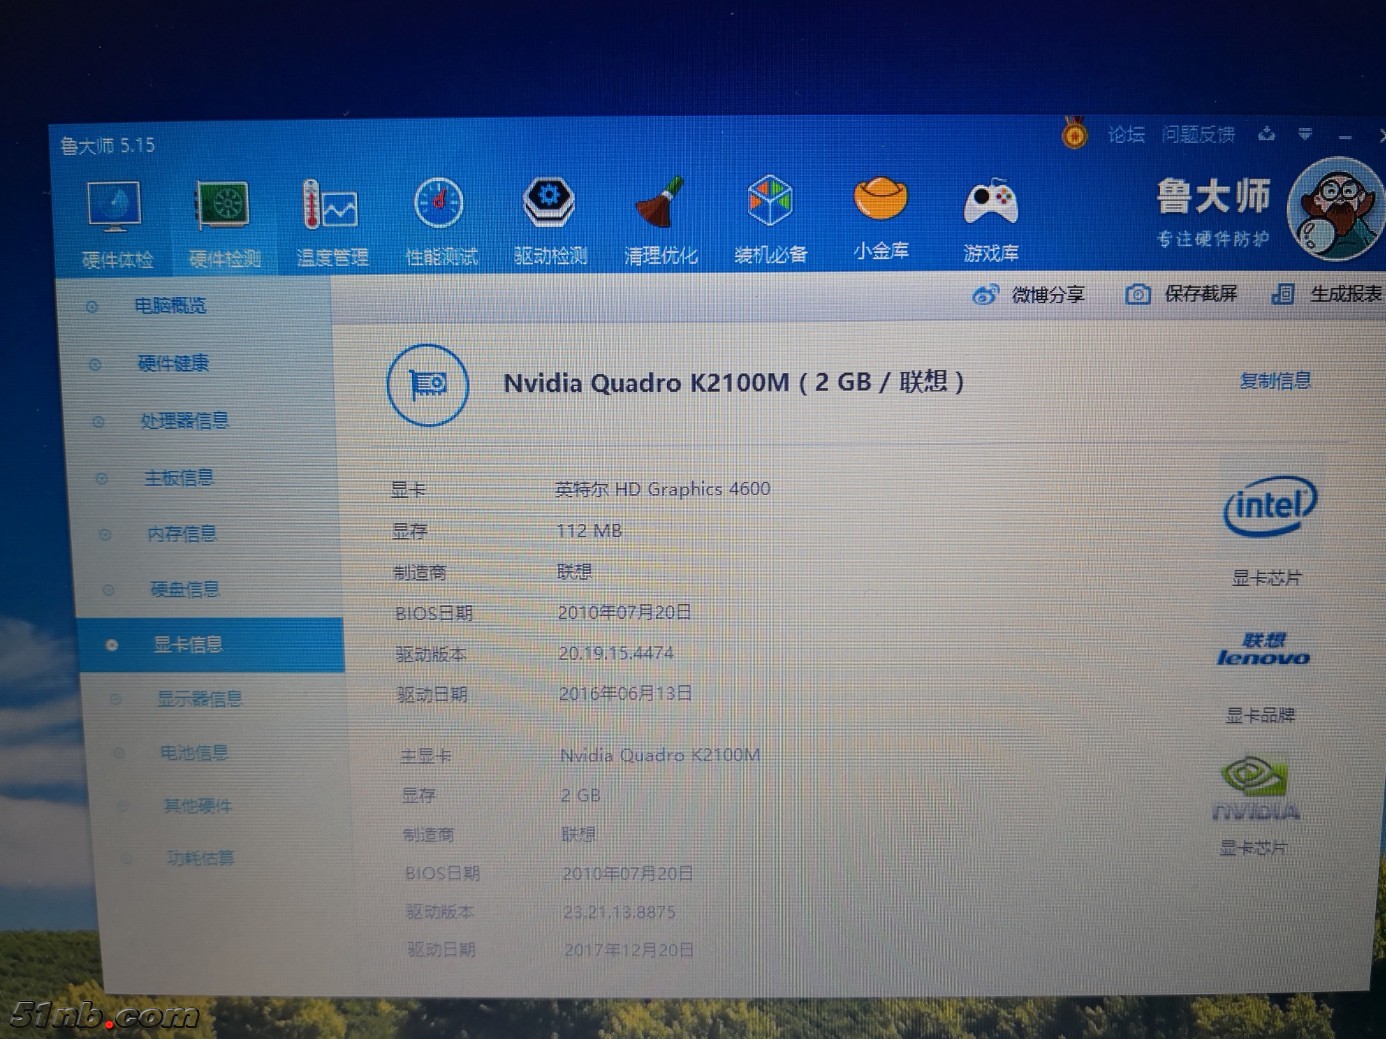Click 保存截屏 save screenshot button
The height and width of the screenshot is (1039, 1386).
pyautogui.click(x=1183, y=294)
